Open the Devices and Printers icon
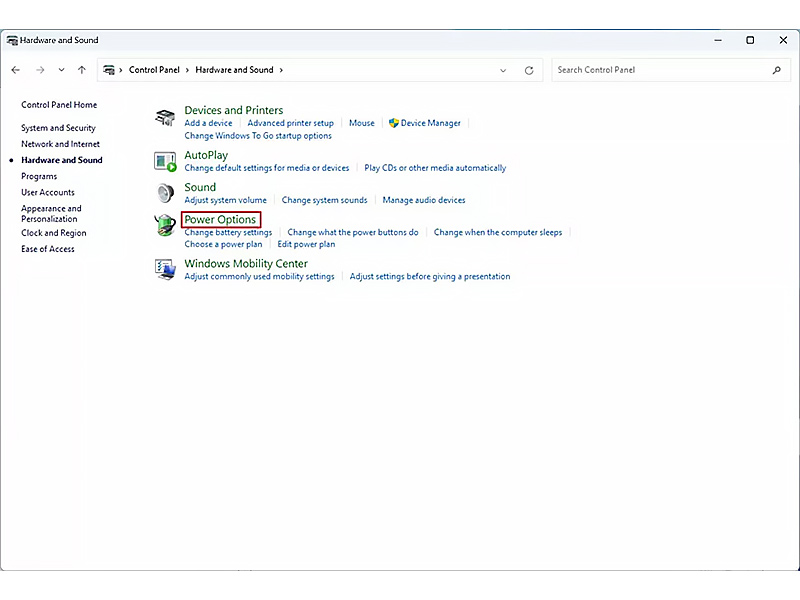The width and height of the screenshot is (800, 600). pos(165,118)
